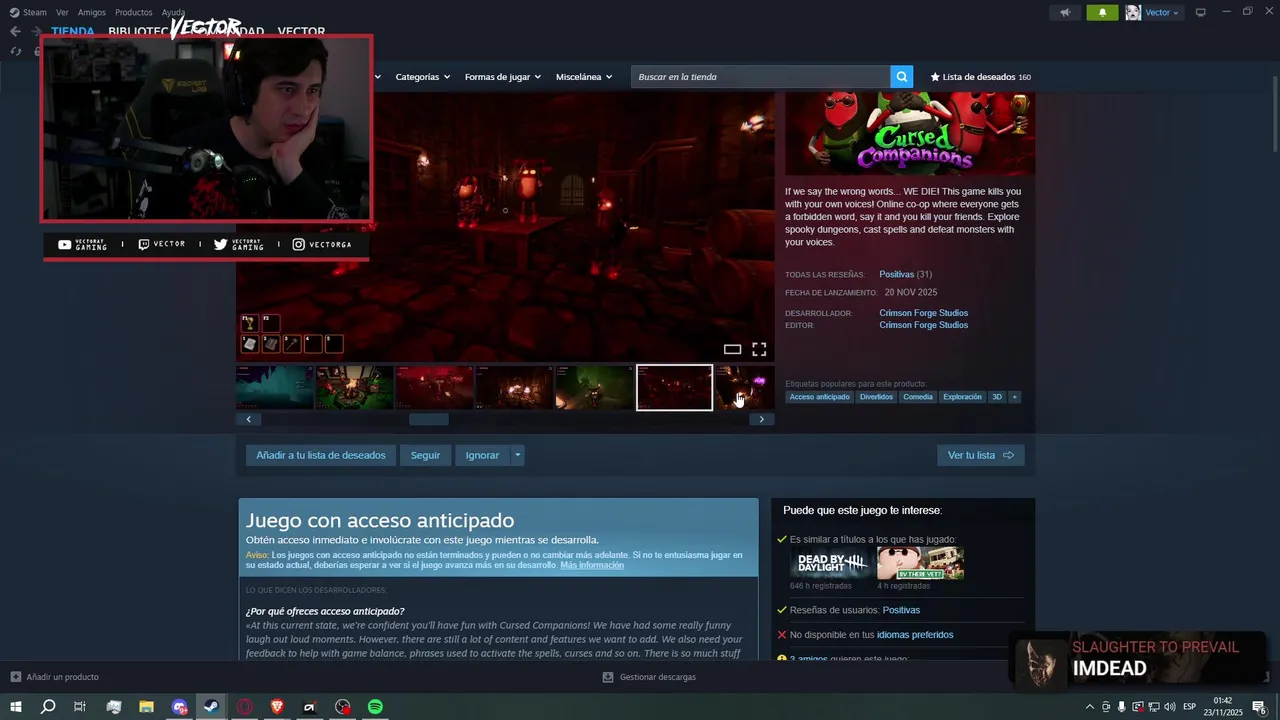Screen dimensions: 1280x720
Task: Open Más información early access link
Action: coord(592,565)
